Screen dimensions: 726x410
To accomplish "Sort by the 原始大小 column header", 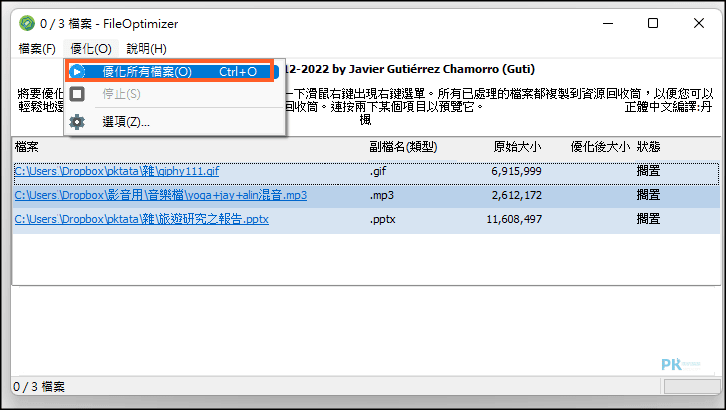I will 518,147.
